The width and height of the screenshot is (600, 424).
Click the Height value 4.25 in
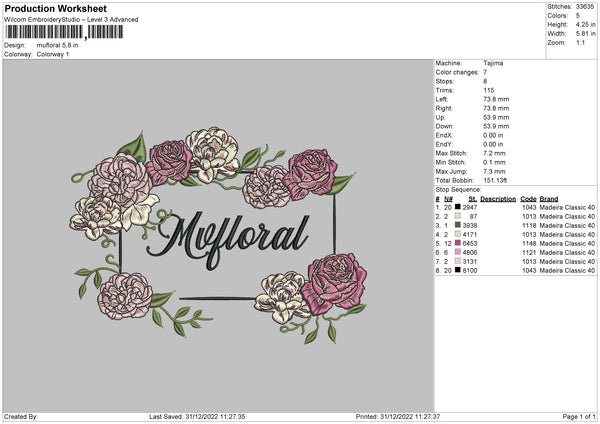tap(585, 24)
